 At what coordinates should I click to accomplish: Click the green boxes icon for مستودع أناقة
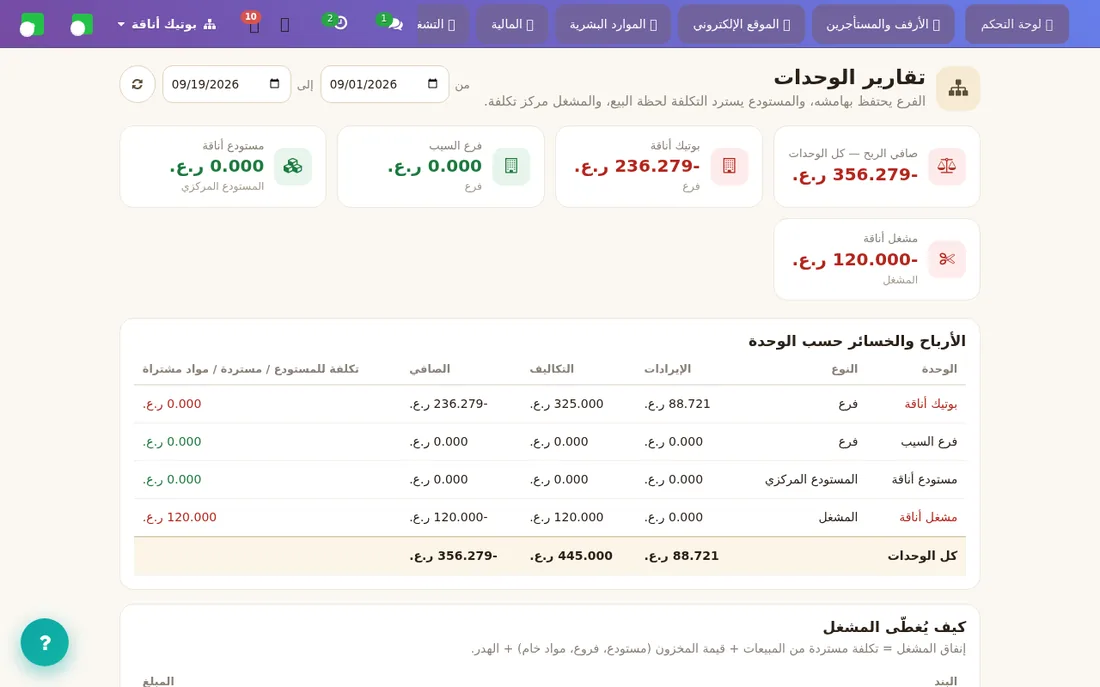pyautogui.click(x=293, y=166)
